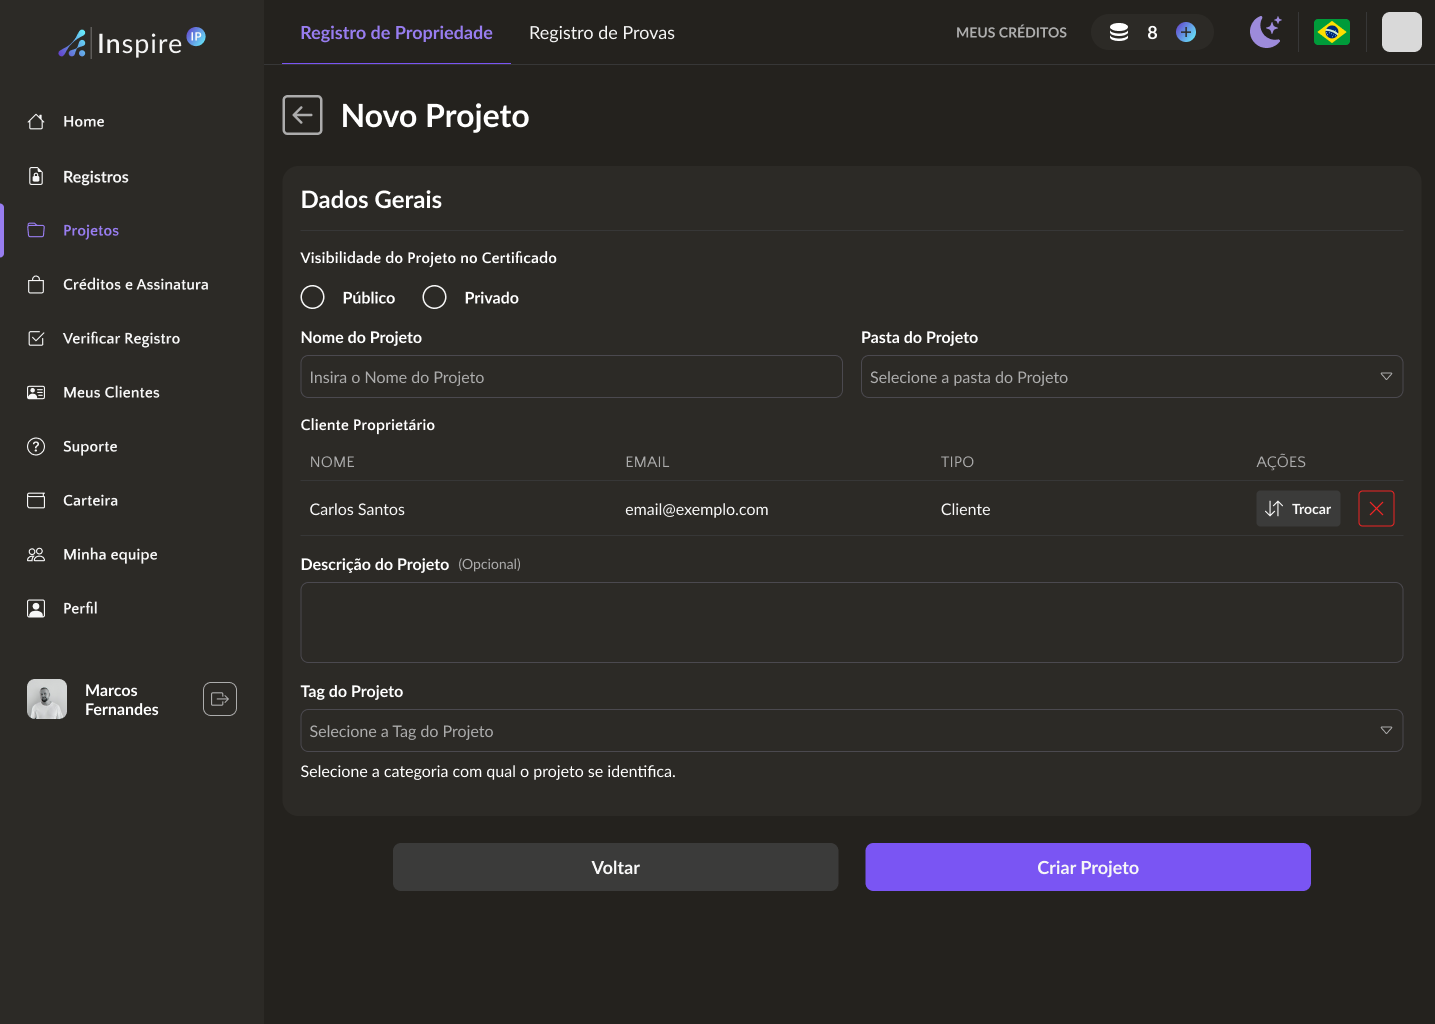Click Trocar to swap the client
The height and width of the screenshot is (1024, 1435).
1298,509
